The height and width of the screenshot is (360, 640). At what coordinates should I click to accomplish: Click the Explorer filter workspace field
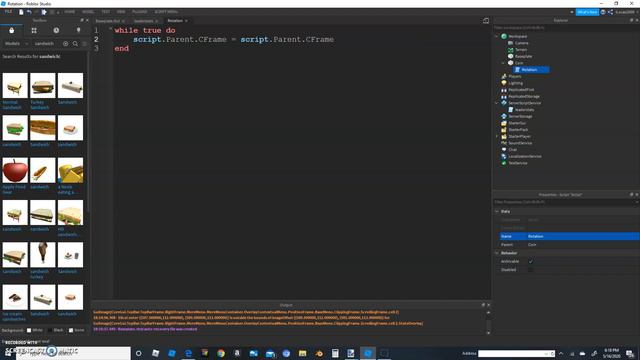565,28
